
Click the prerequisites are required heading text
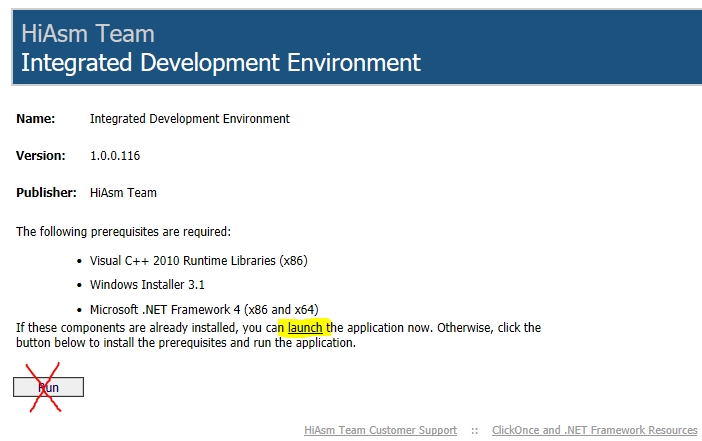pyautogui.click(x=123, y=232)
